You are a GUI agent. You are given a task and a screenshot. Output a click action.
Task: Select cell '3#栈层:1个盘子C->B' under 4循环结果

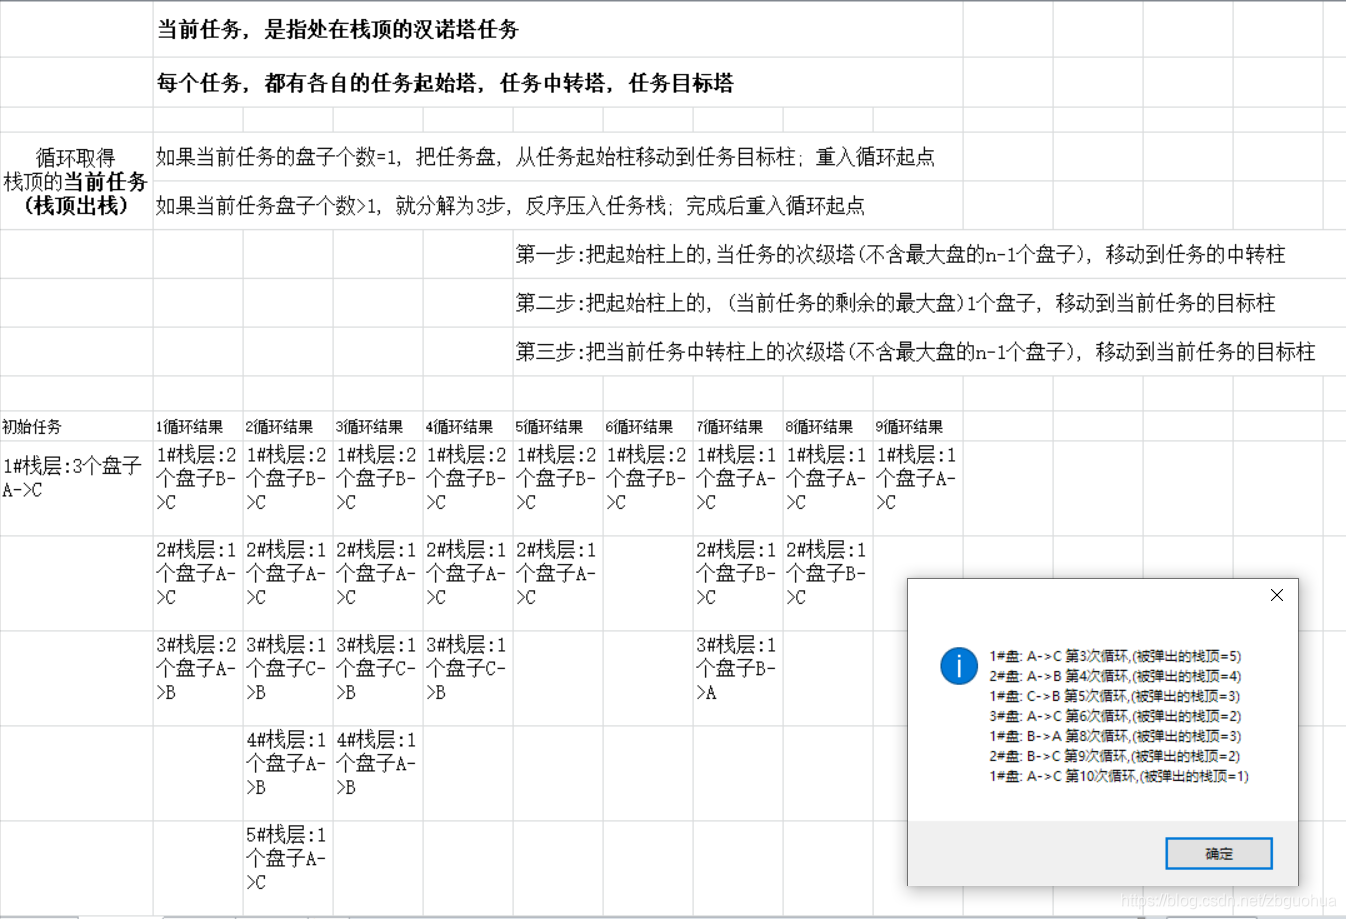point(468,678)
